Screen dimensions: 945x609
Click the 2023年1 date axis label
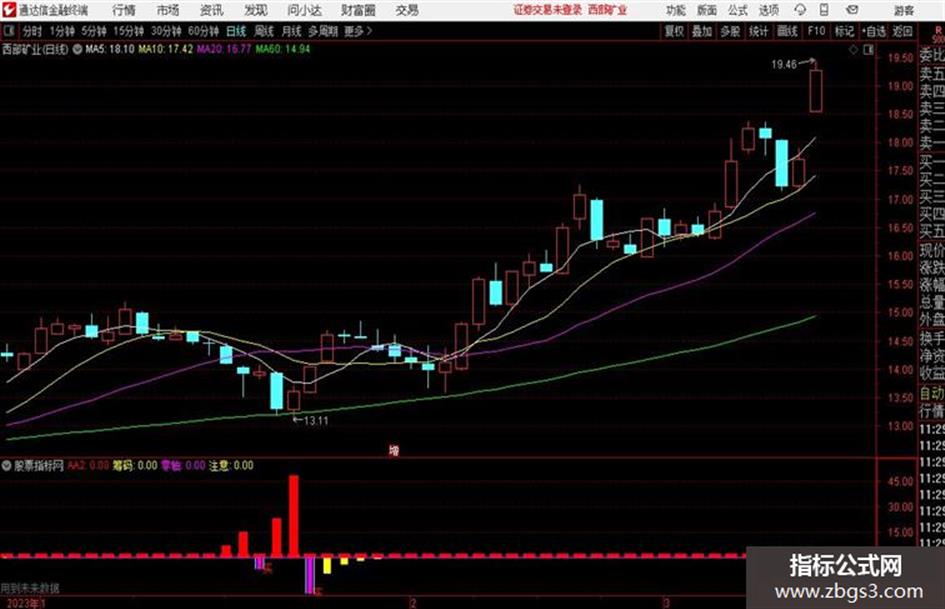point(25,602)
